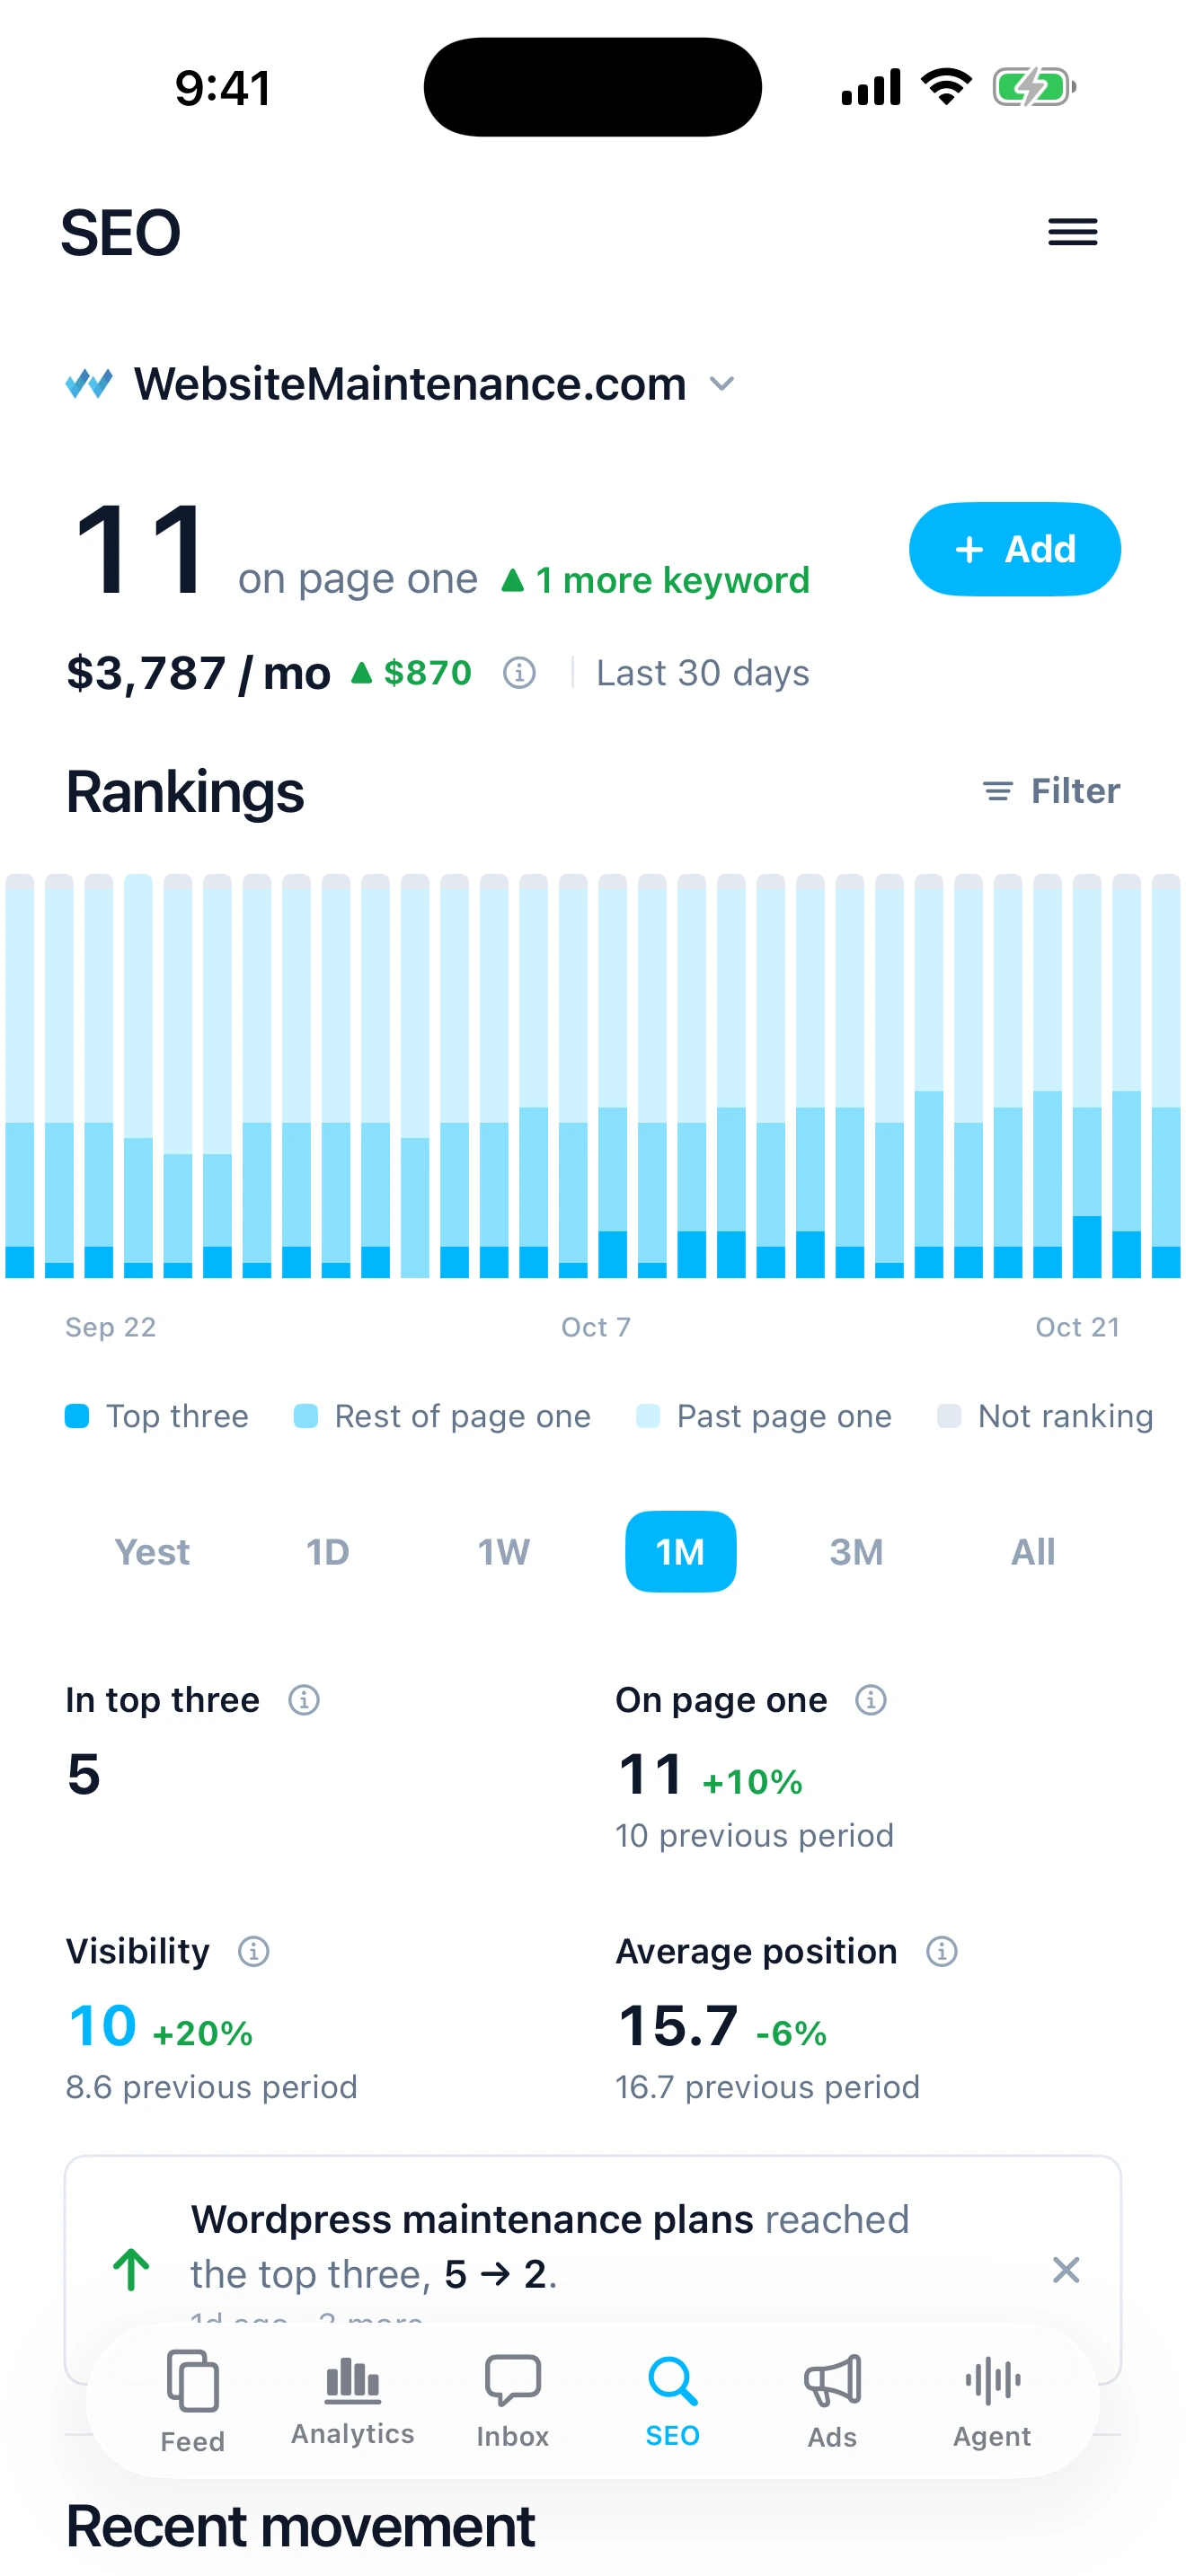Open the Rankings Filter control
Viewport: 1186px width, 2576px height.
coord(1051,791)
